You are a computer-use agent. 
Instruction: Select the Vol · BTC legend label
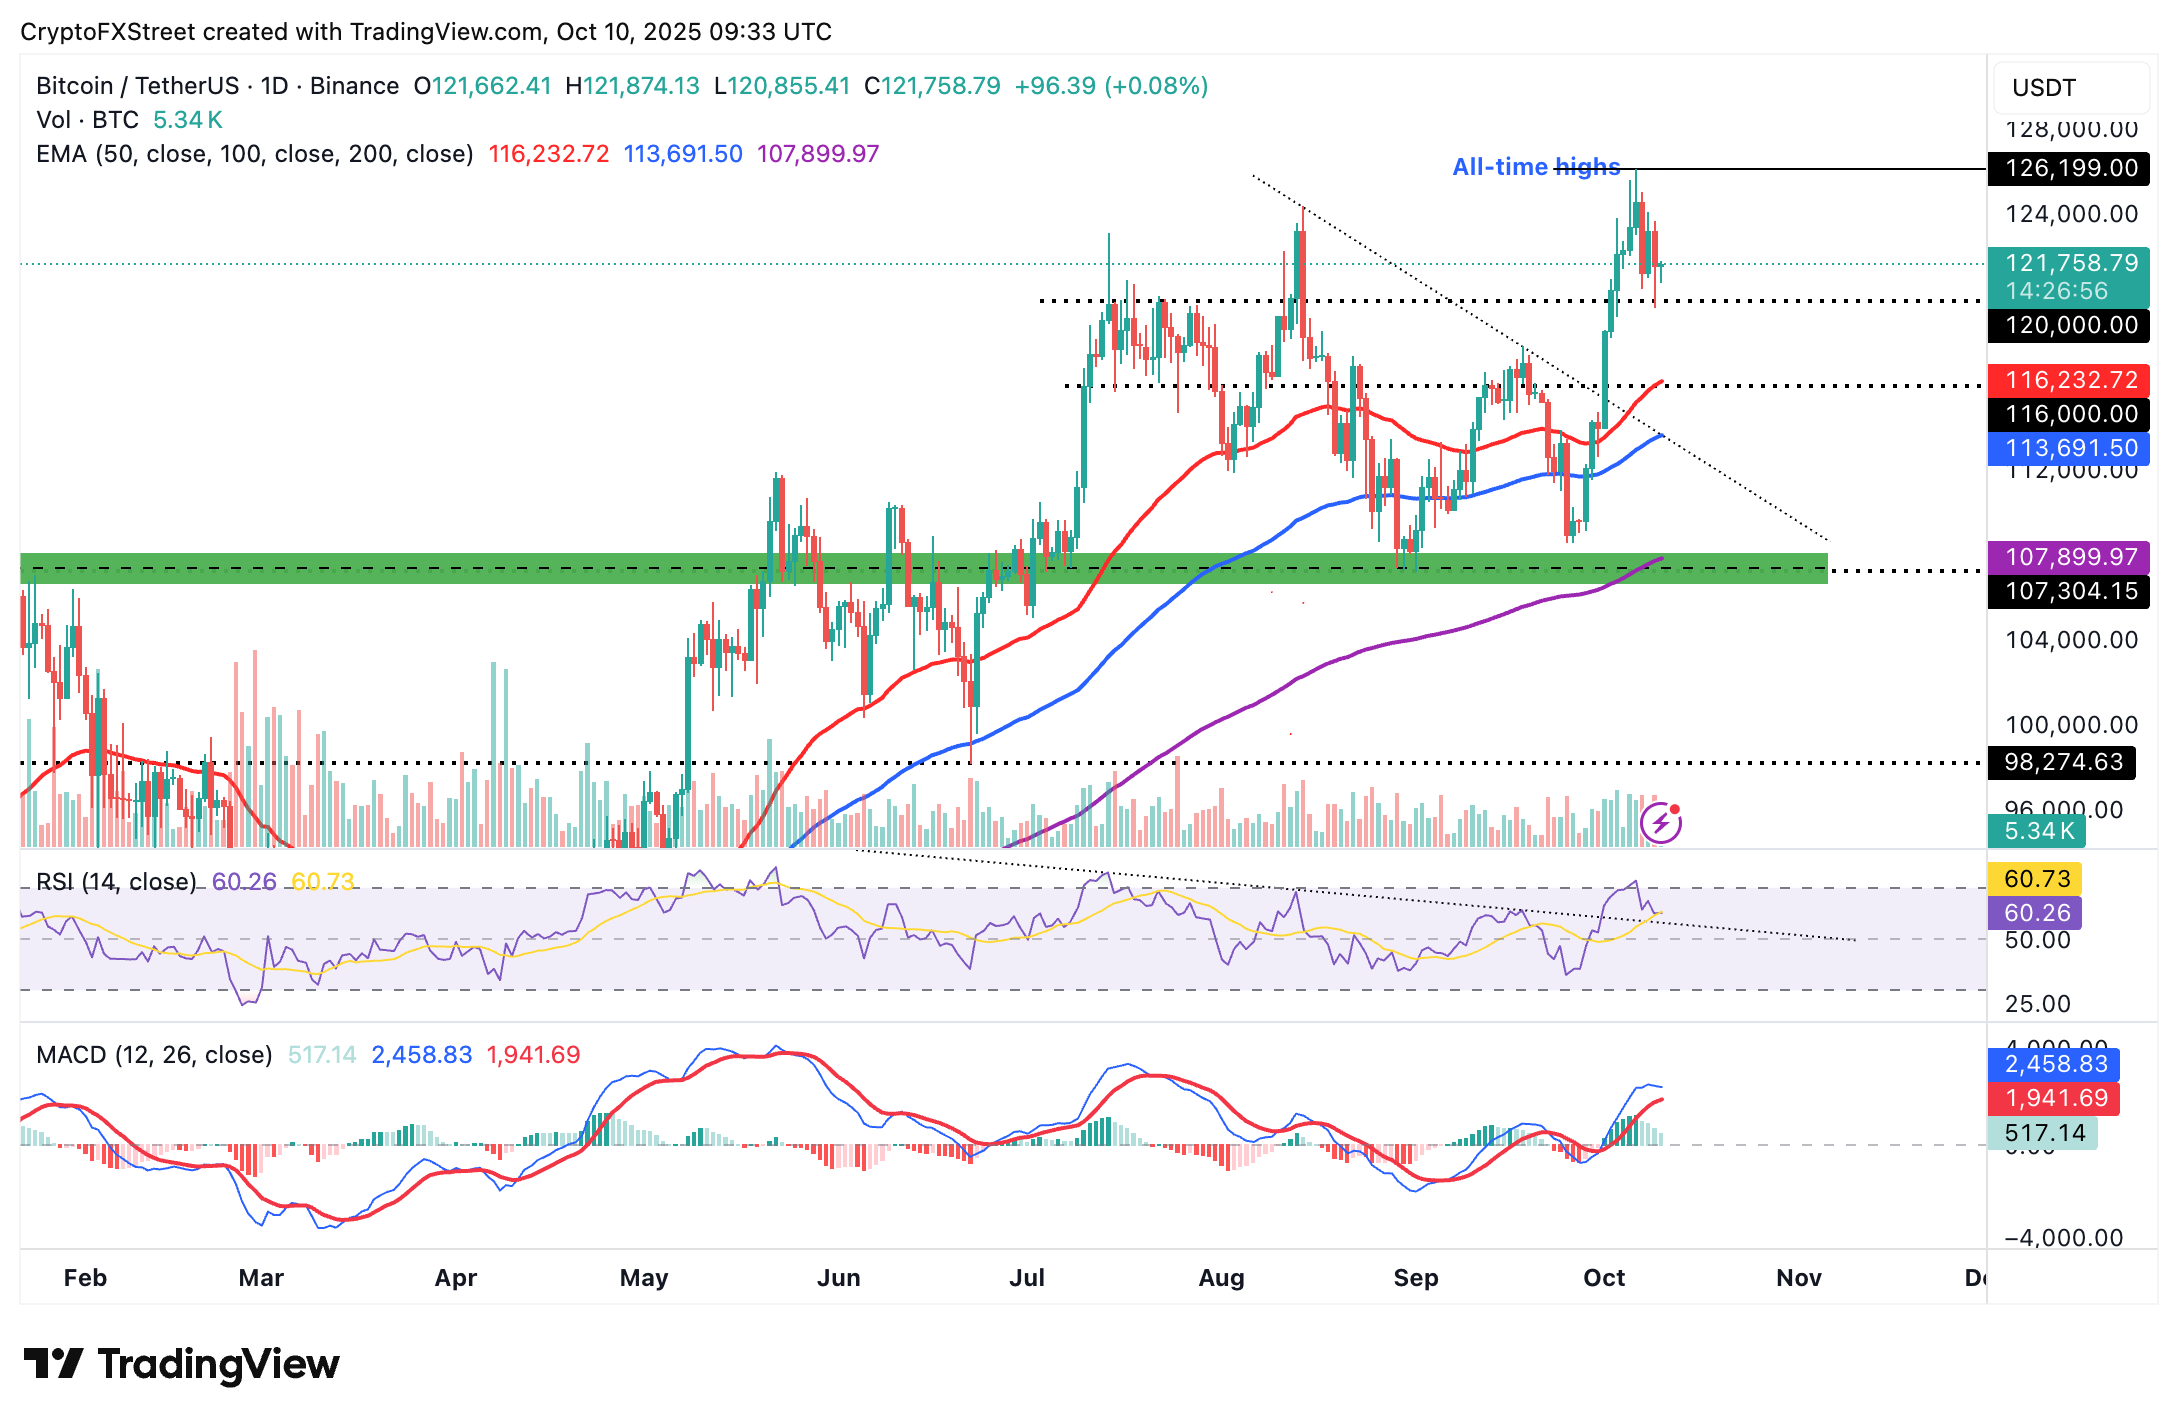coord(87,120)
